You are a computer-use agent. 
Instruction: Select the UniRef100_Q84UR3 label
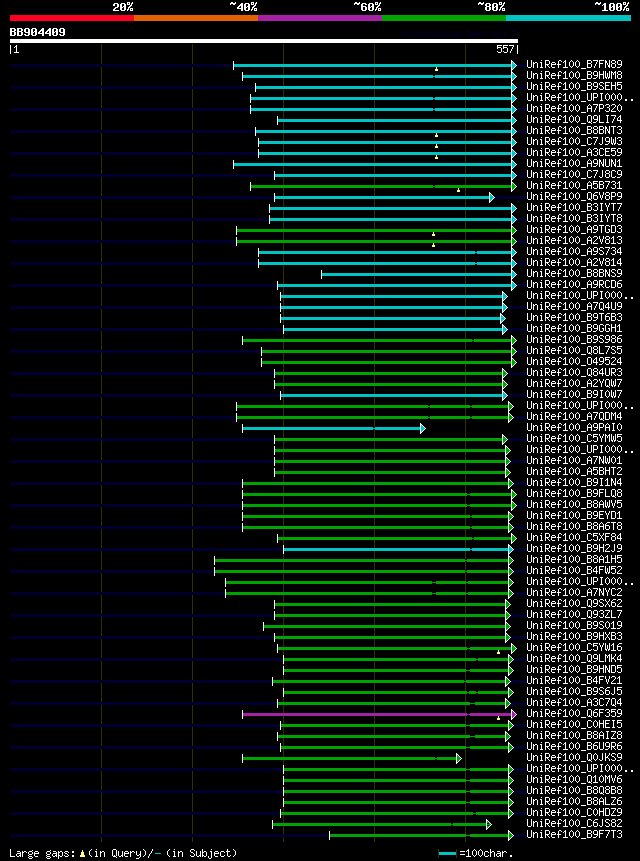tap(574, 372)
